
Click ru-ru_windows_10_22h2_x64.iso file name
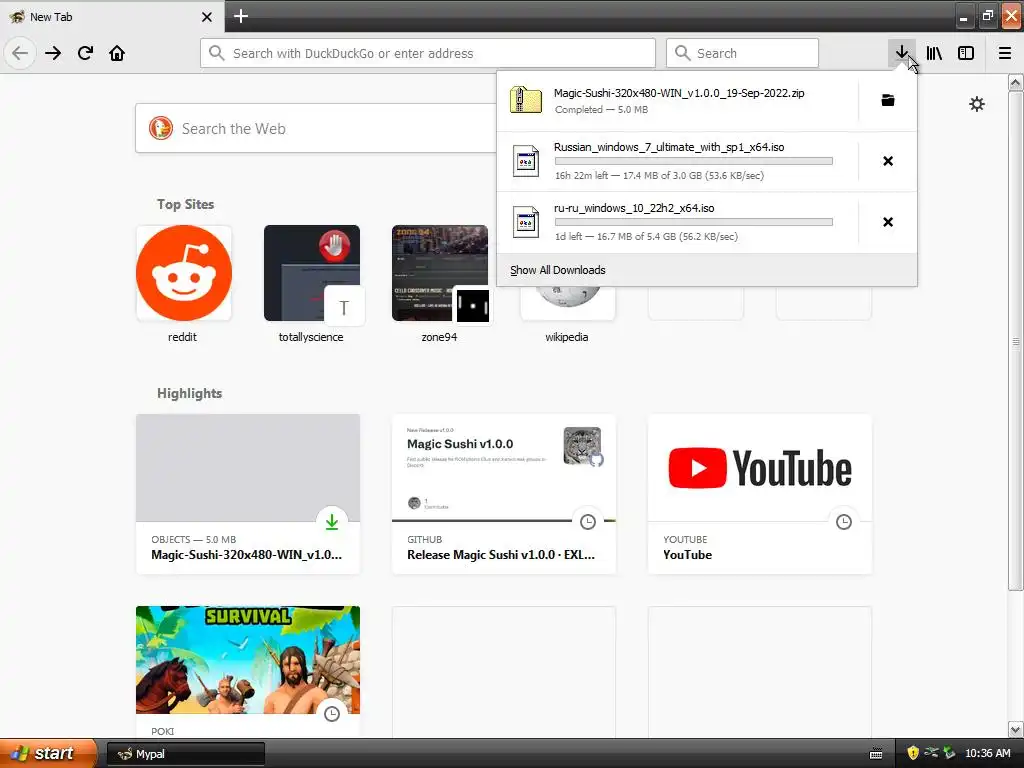(x=634, y=208)
